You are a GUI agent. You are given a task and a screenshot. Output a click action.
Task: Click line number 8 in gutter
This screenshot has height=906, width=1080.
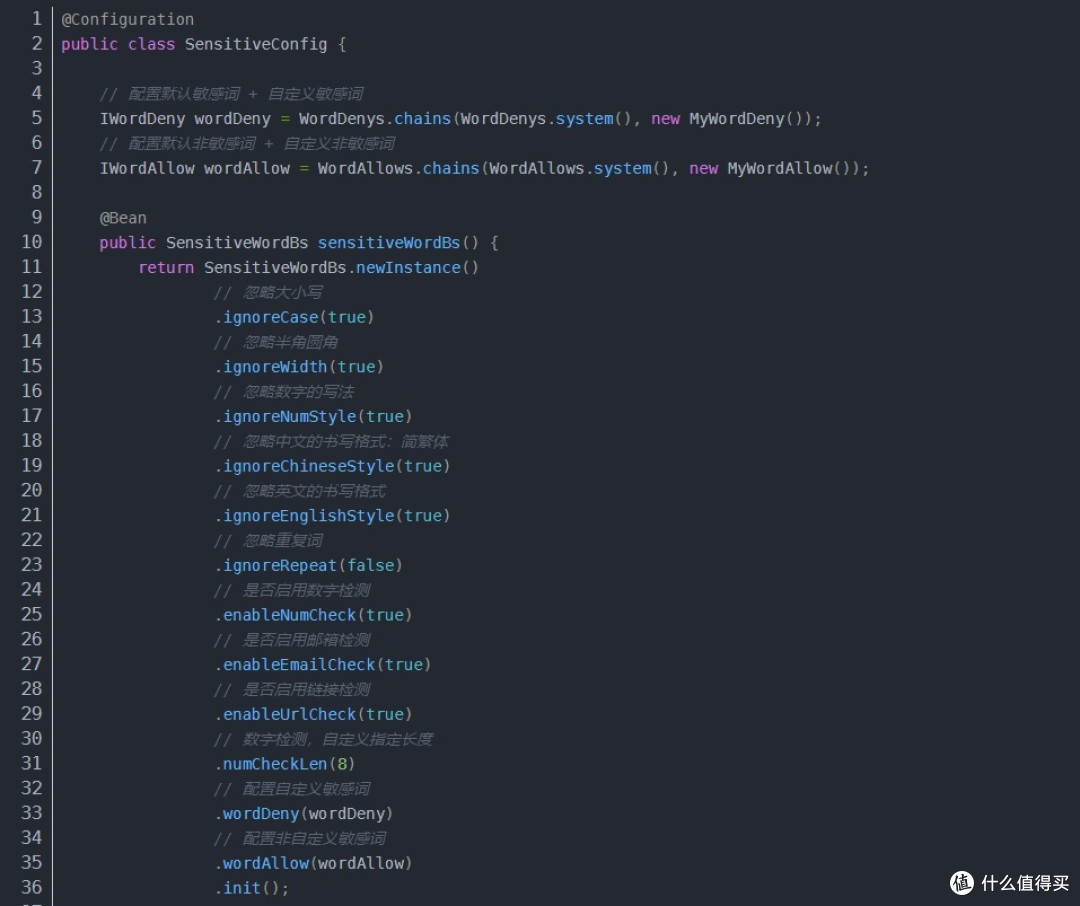(37, 192)
